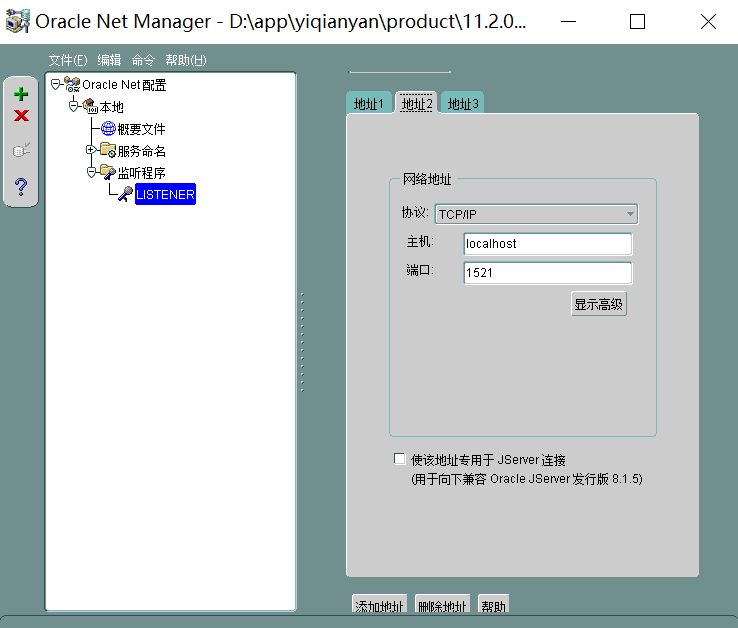Select the 本地 tree item label
Viewport: 738px width, 628px height.
click(112, 107)
